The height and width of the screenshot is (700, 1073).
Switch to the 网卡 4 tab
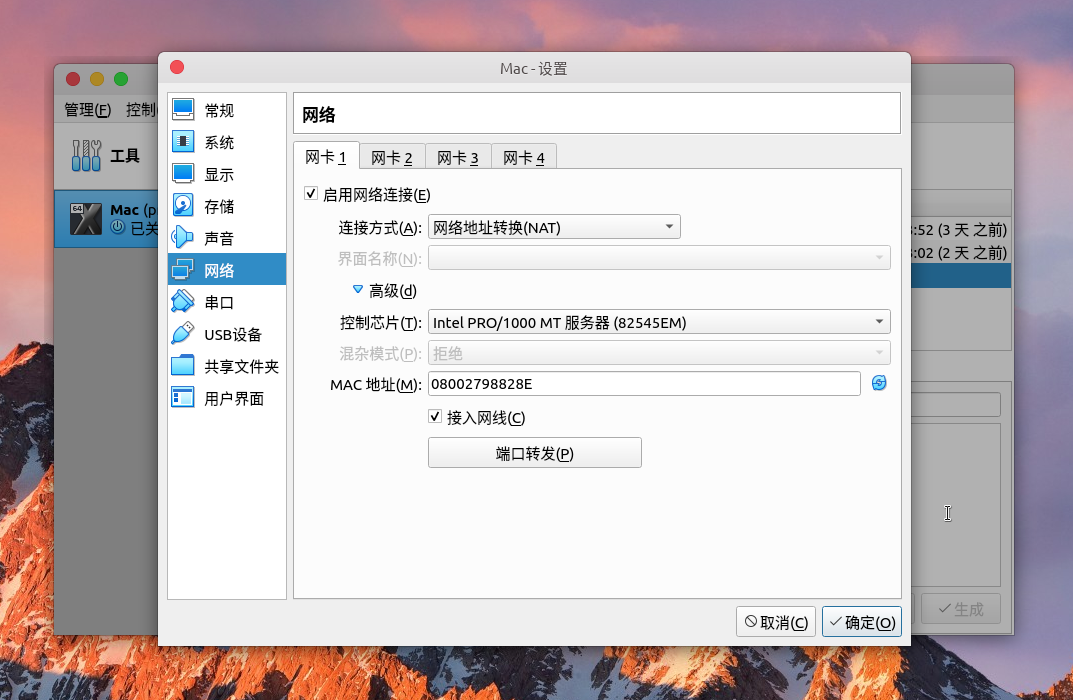coord(523,156)
